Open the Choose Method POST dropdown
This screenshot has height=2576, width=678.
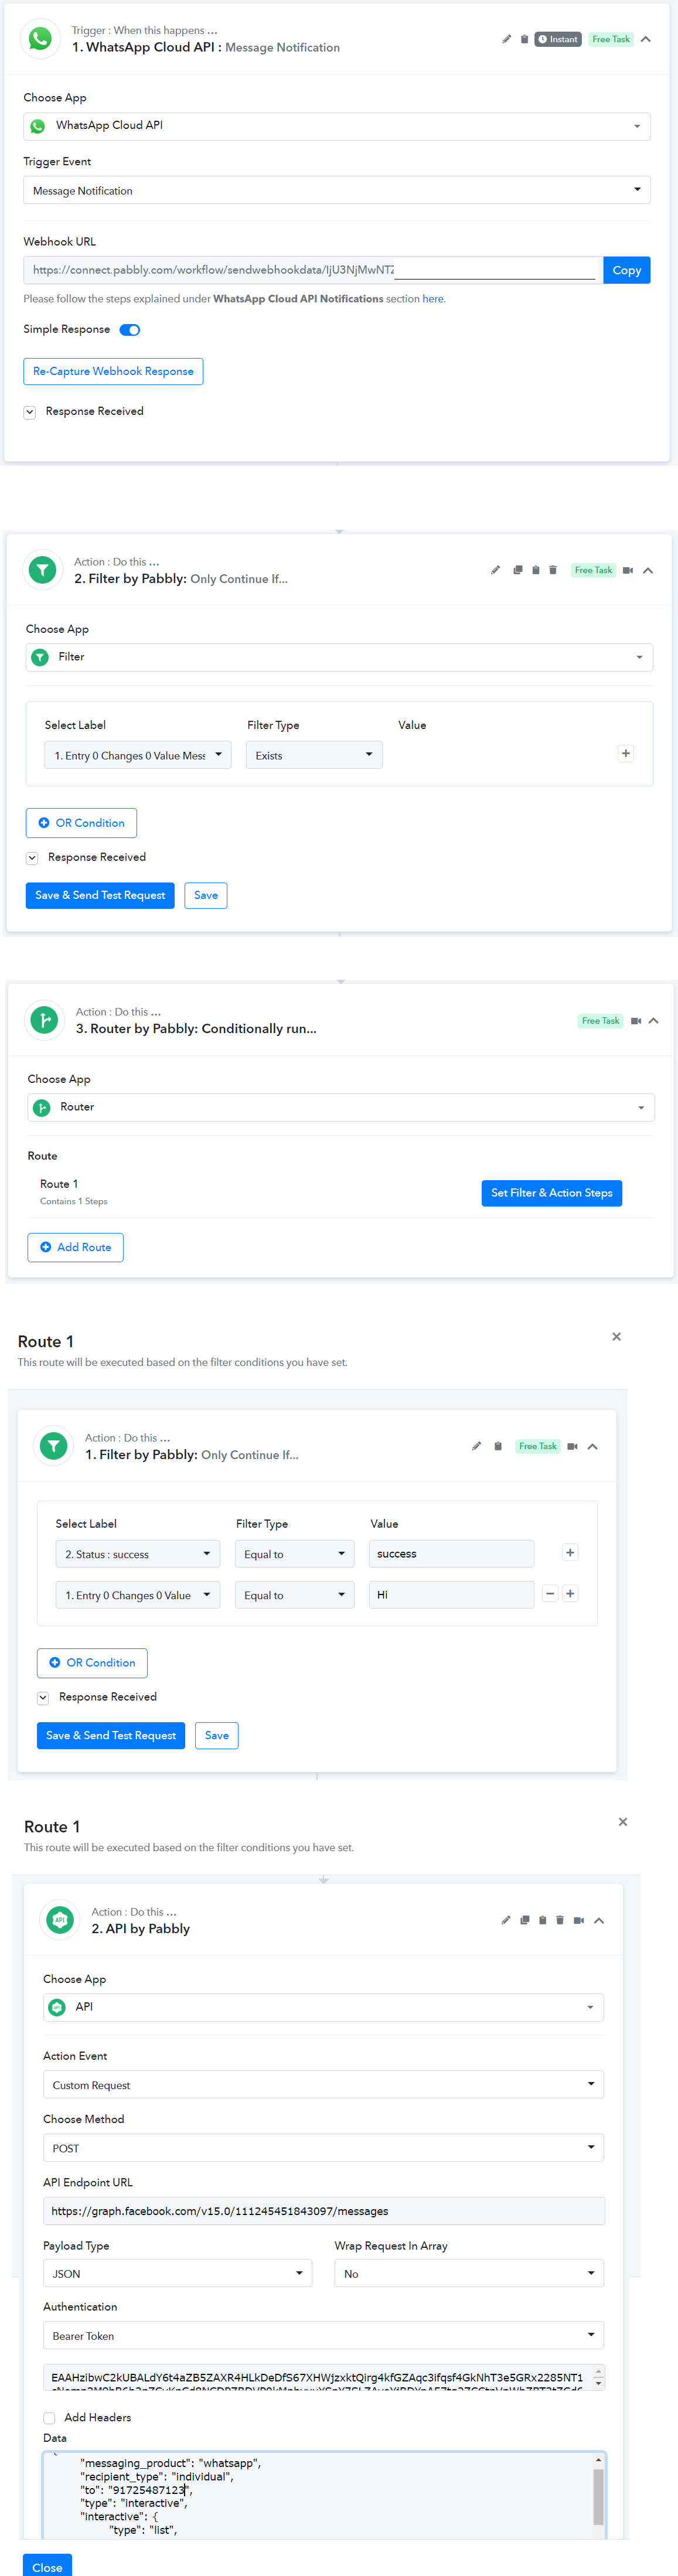323,2147
